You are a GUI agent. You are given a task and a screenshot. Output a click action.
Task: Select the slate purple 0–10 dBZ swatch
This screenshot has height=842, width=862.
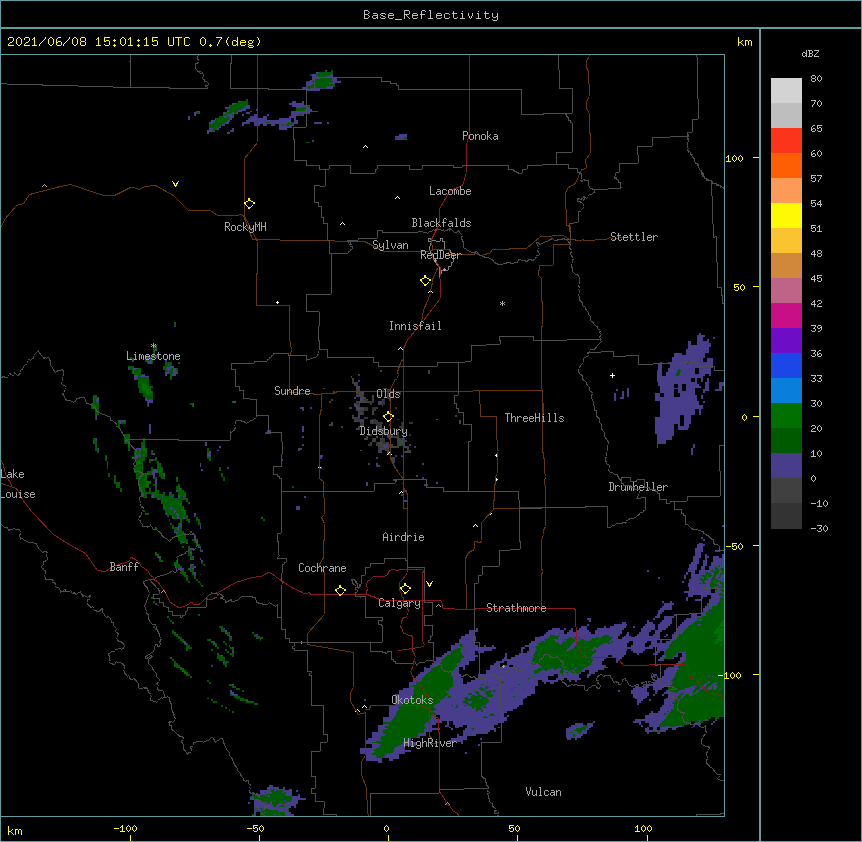click(x=786, y=466)
